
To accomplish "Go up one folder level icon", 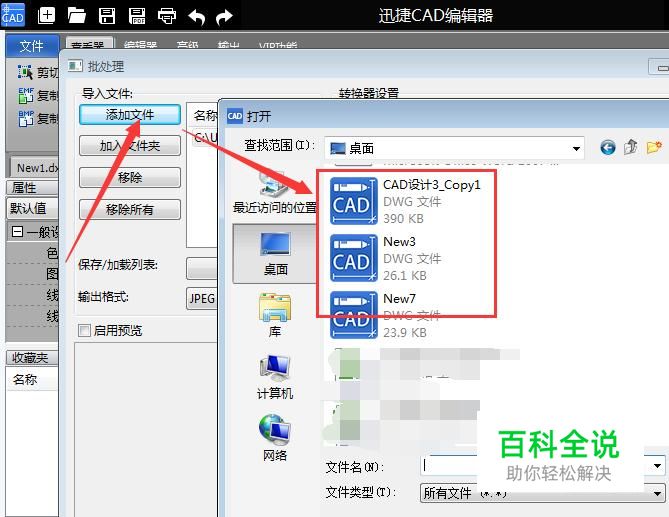I will [x=631, y=147].
